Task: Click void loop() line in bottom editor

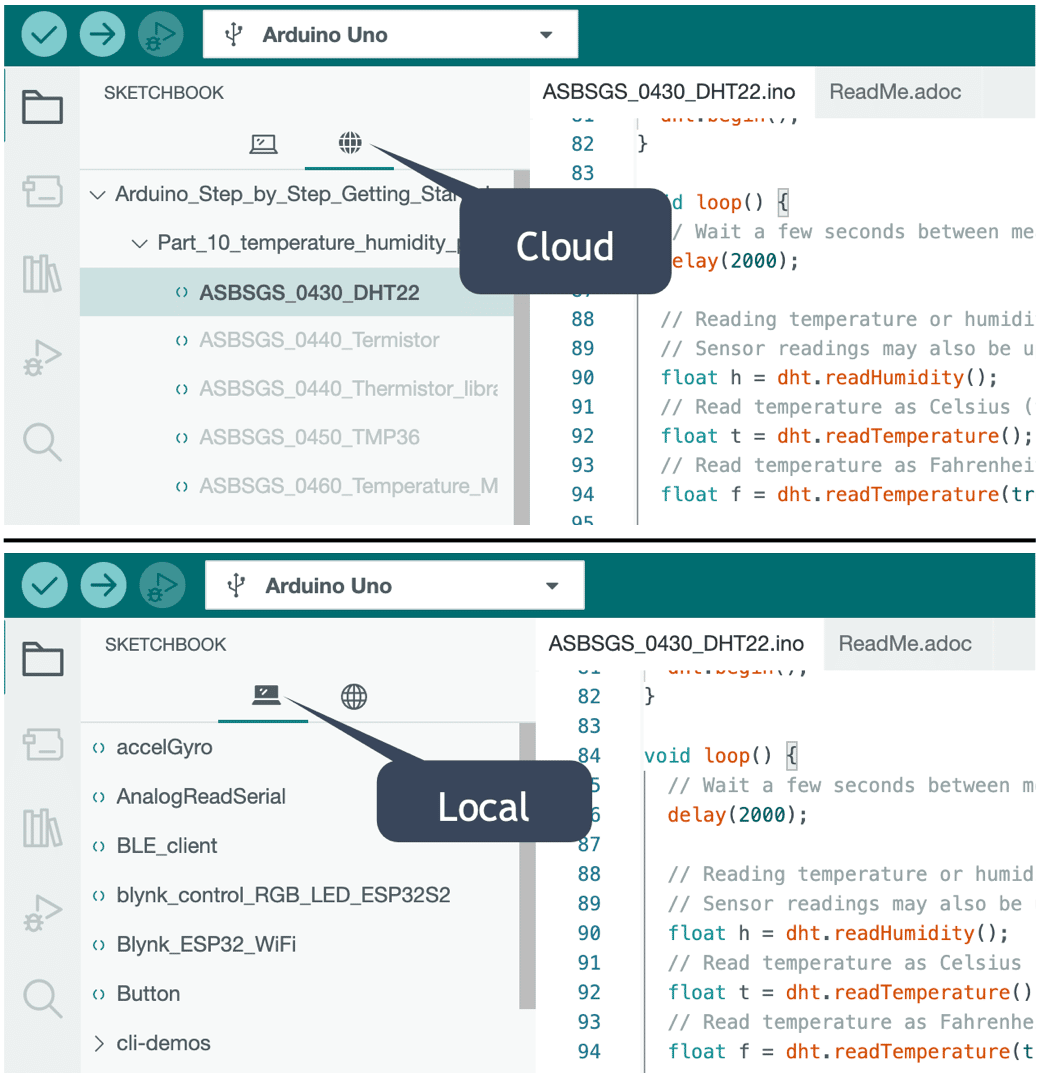Action: [x=721, y=756]
